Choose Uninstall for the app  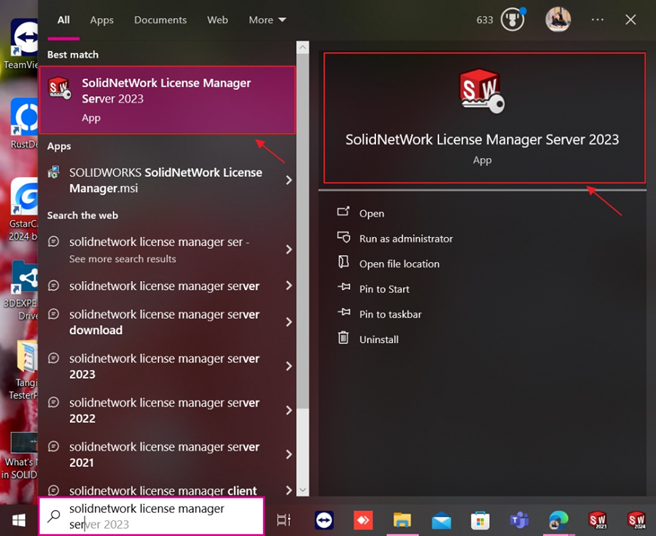coord(379,339)
